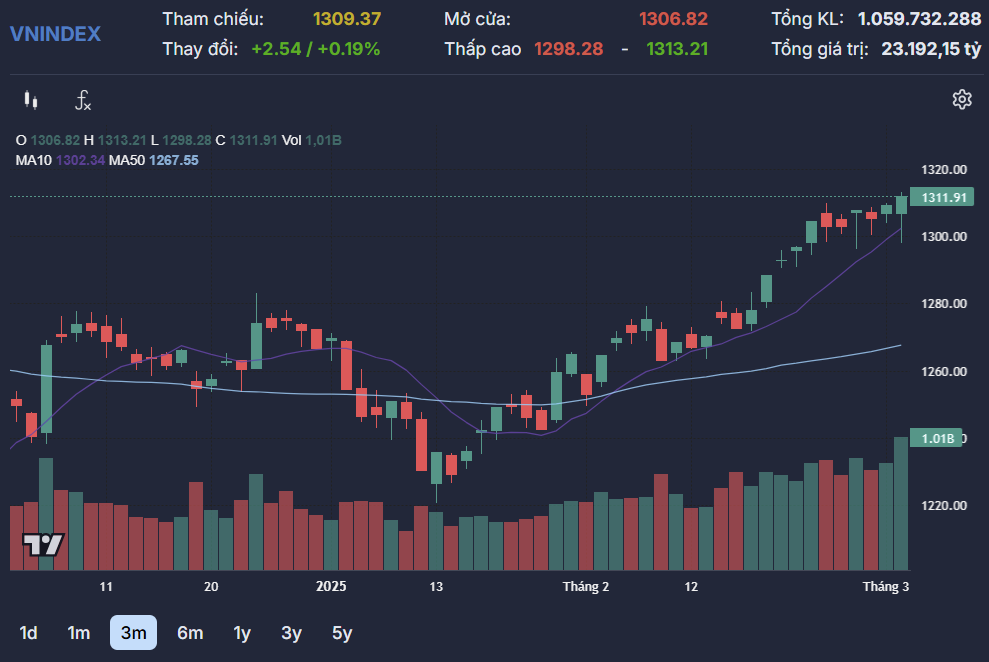Open the candlestick chart type selector
Image resolution: width=989 pixels, height=662 pixels.
pos(31,100)
